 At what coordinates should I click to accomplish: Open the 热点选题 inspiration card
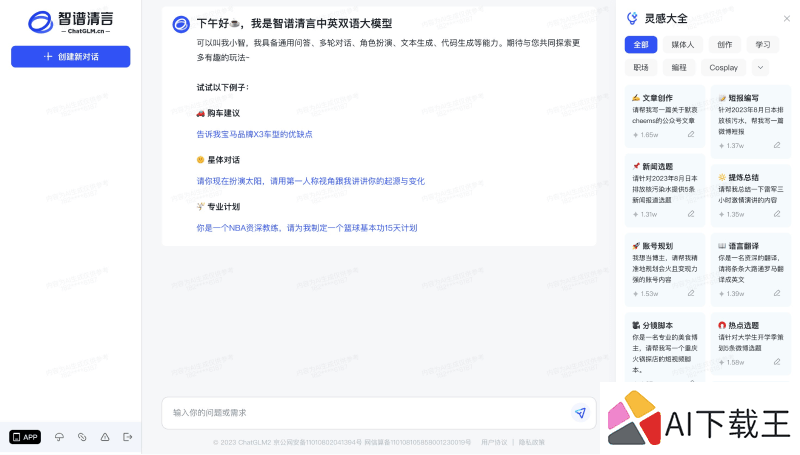click(751, 344)
